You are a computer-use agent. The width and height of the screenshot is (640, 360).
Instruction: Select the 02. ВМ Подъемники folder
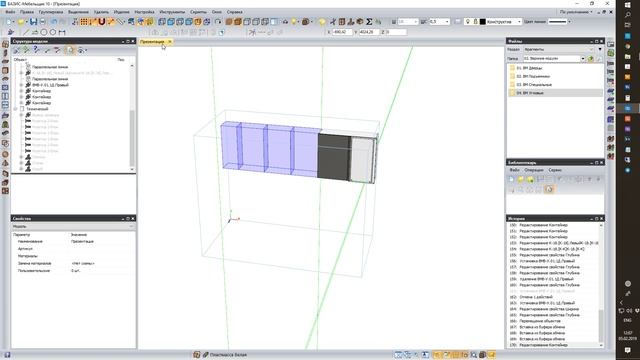click(x=533, y=76)
